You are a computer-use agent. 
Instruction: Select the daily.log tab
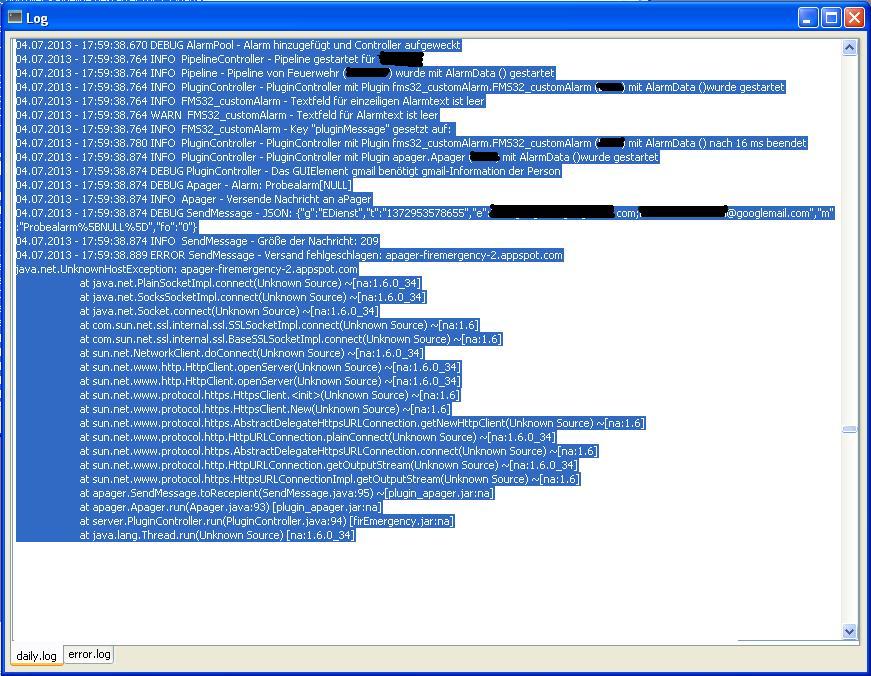[x=37, y=656]
